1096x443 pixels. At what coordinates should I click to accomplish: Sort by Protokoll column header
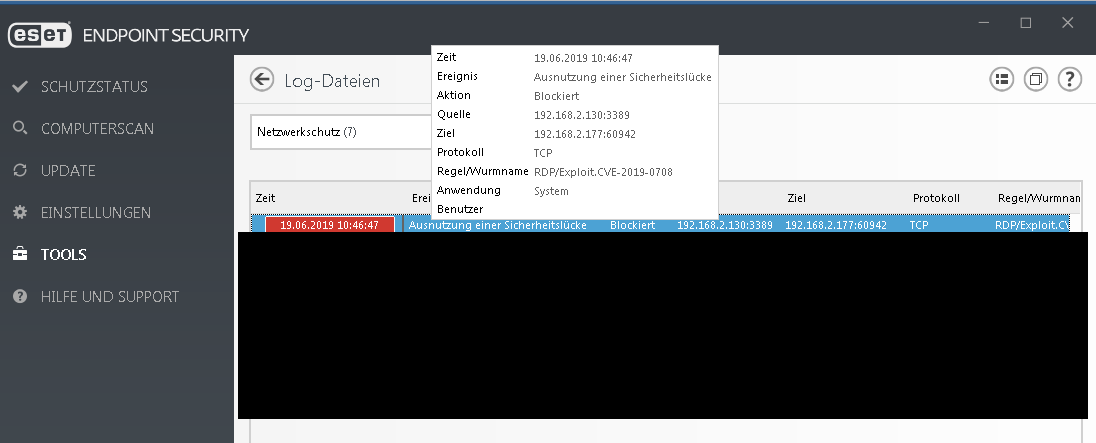coord(936,198)
